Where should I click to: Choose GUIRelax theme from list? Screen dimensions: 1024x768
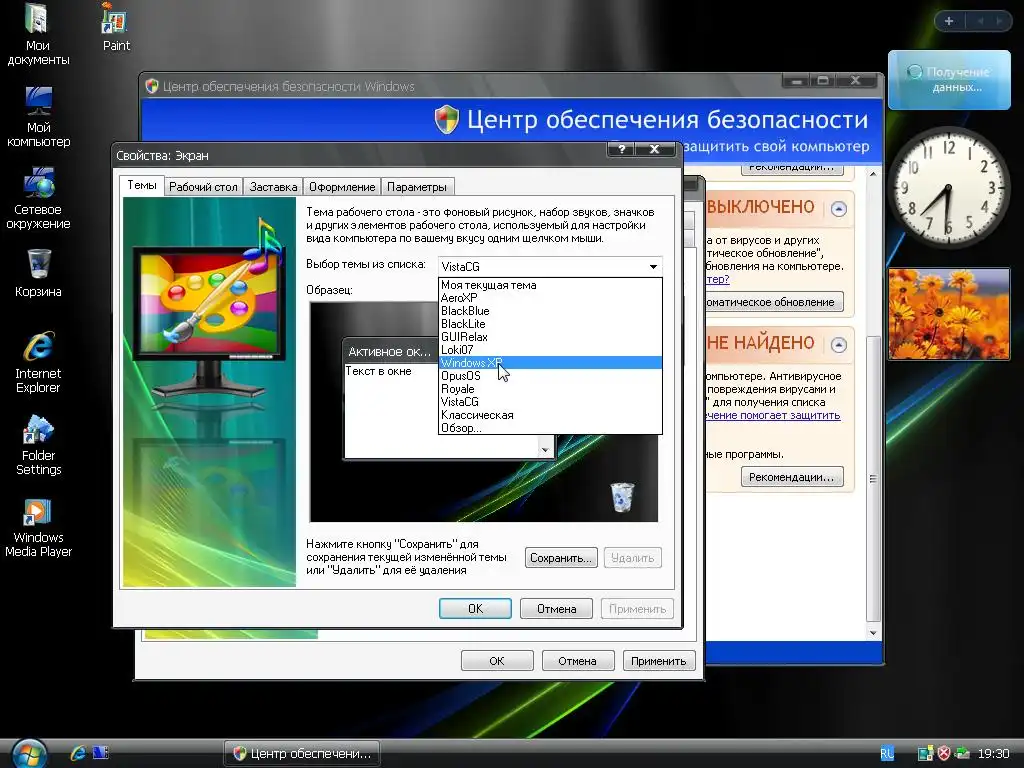pos(550,337)
